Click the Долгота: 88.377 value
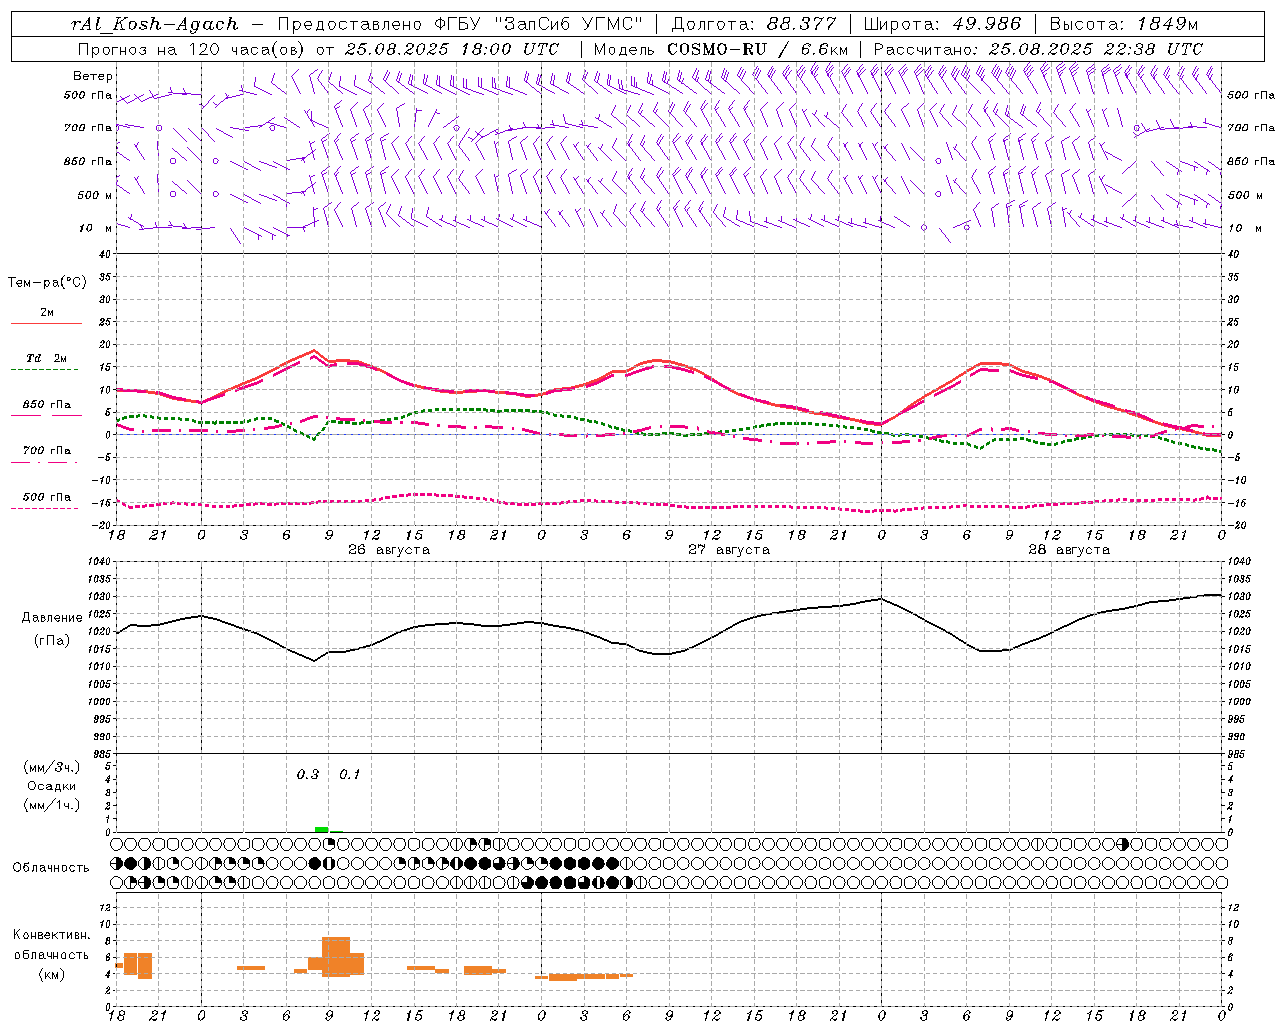 pos(753,24)
